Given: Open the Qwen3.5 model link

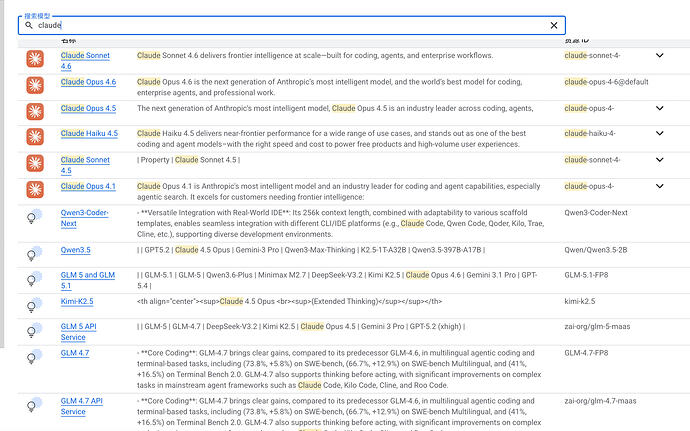Looking at the screenshot, I should (75, 250).
